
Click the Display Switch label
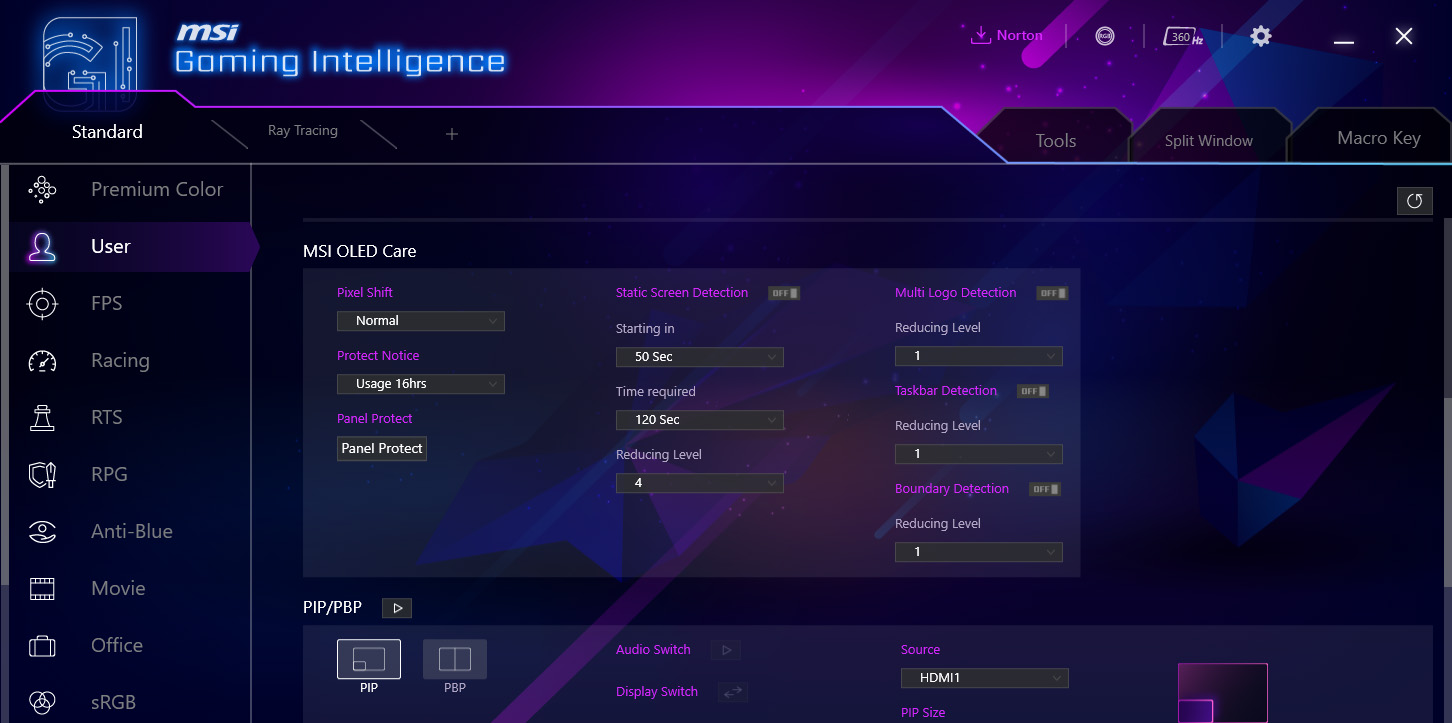(x=657, y=692)
